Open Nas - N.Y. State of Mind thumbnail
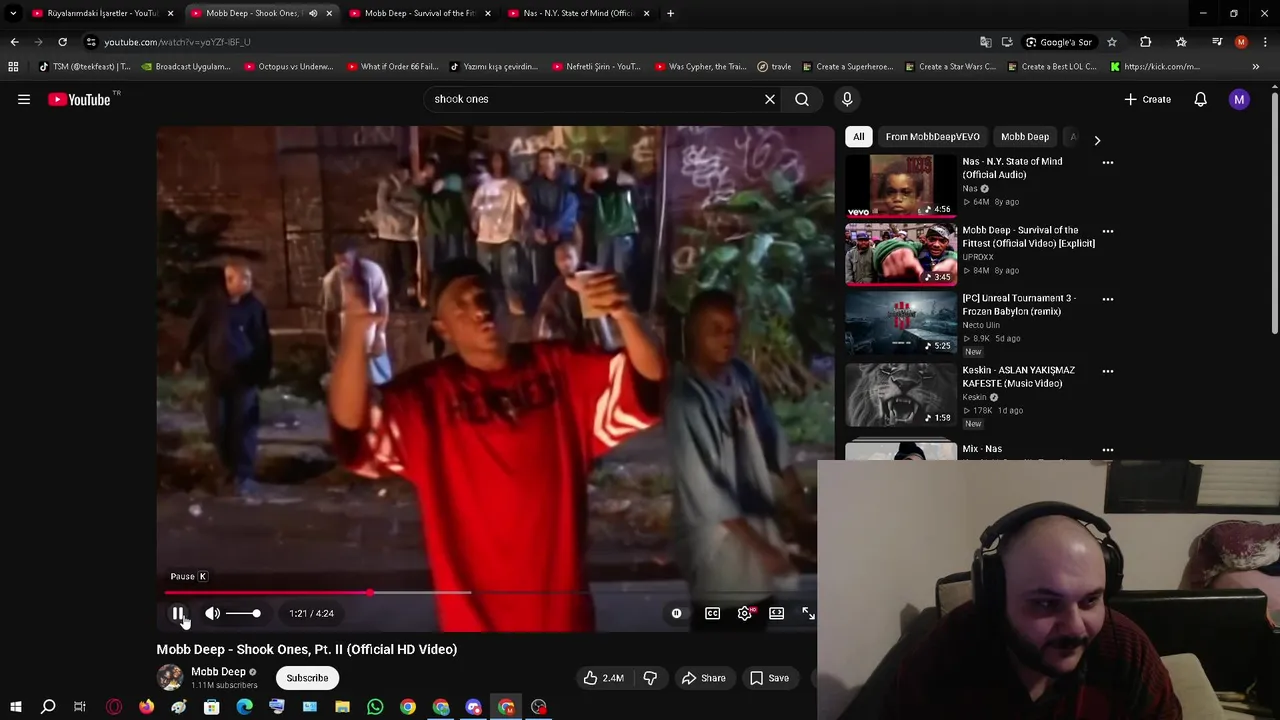Screen dimensions: 1280x720 (x=901, y=186)
